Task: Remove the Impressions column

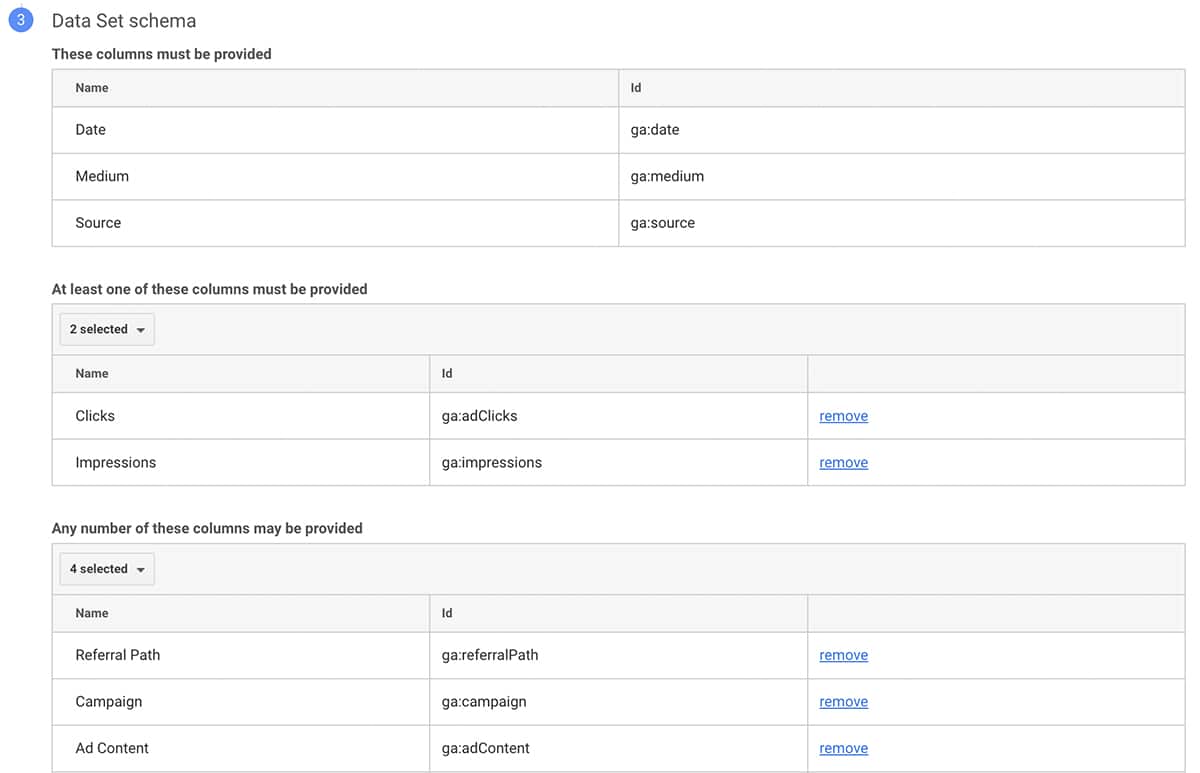Action: point(843,463)
